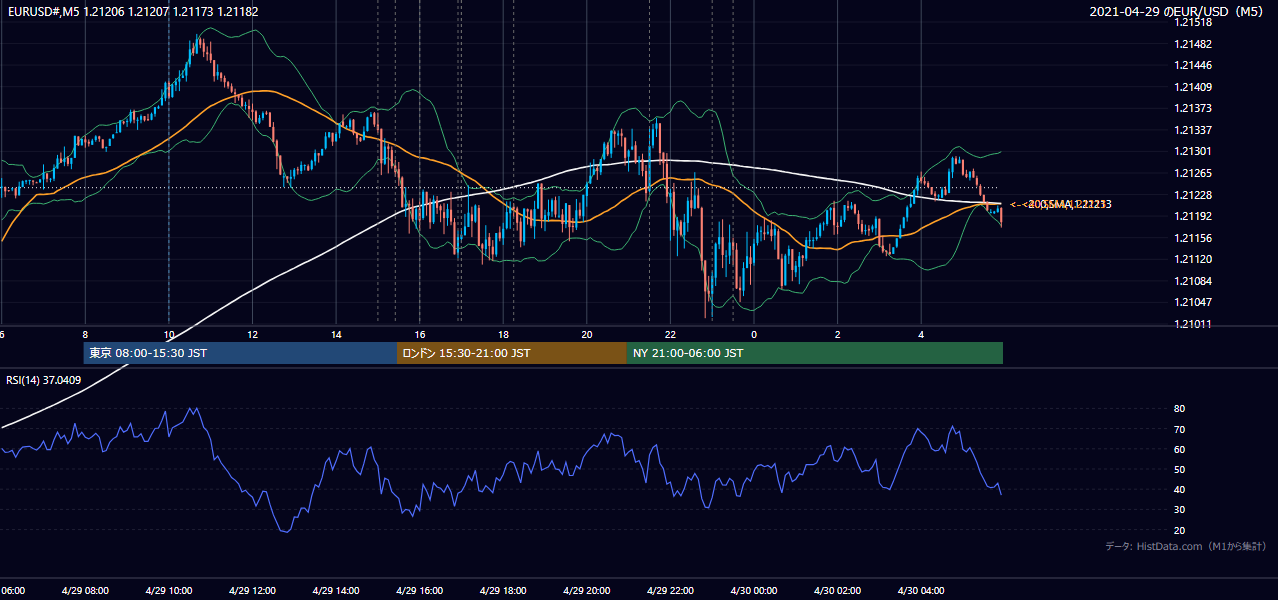Click hour label 14 on price chart axis
Screen dimensions: 1278x600
coord(336,334)
